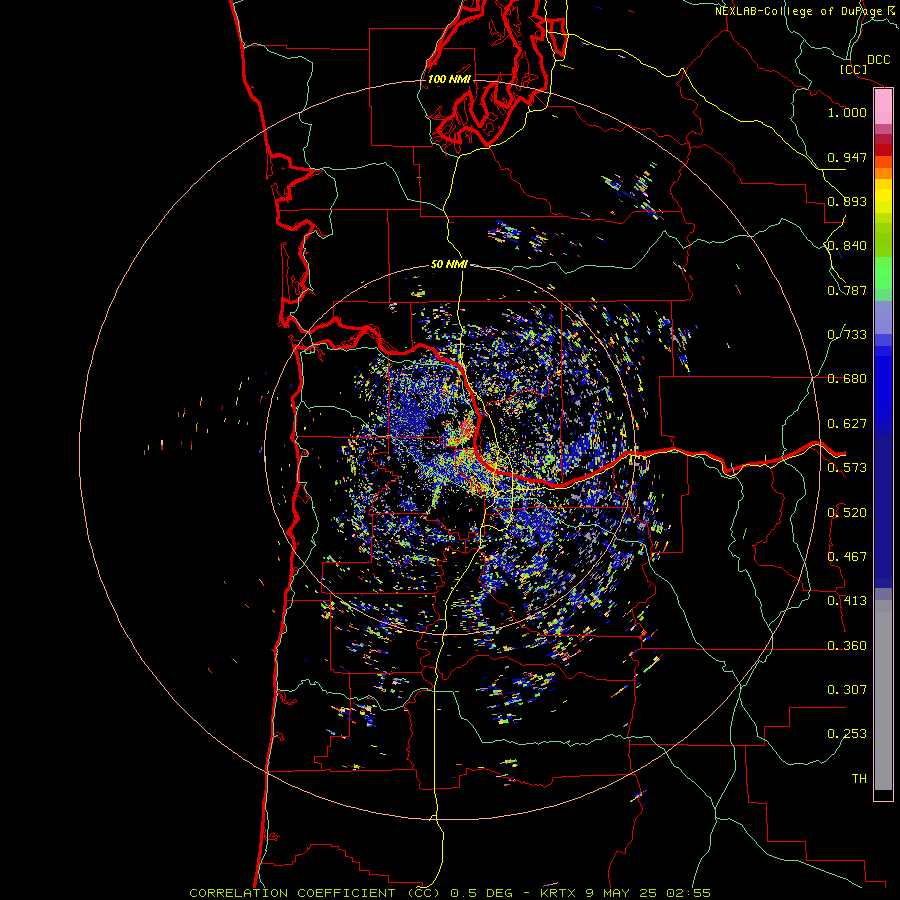This screenshot has width=900, height=900.
Task: Click the 0.840 scale value
Action: point(847,246)
